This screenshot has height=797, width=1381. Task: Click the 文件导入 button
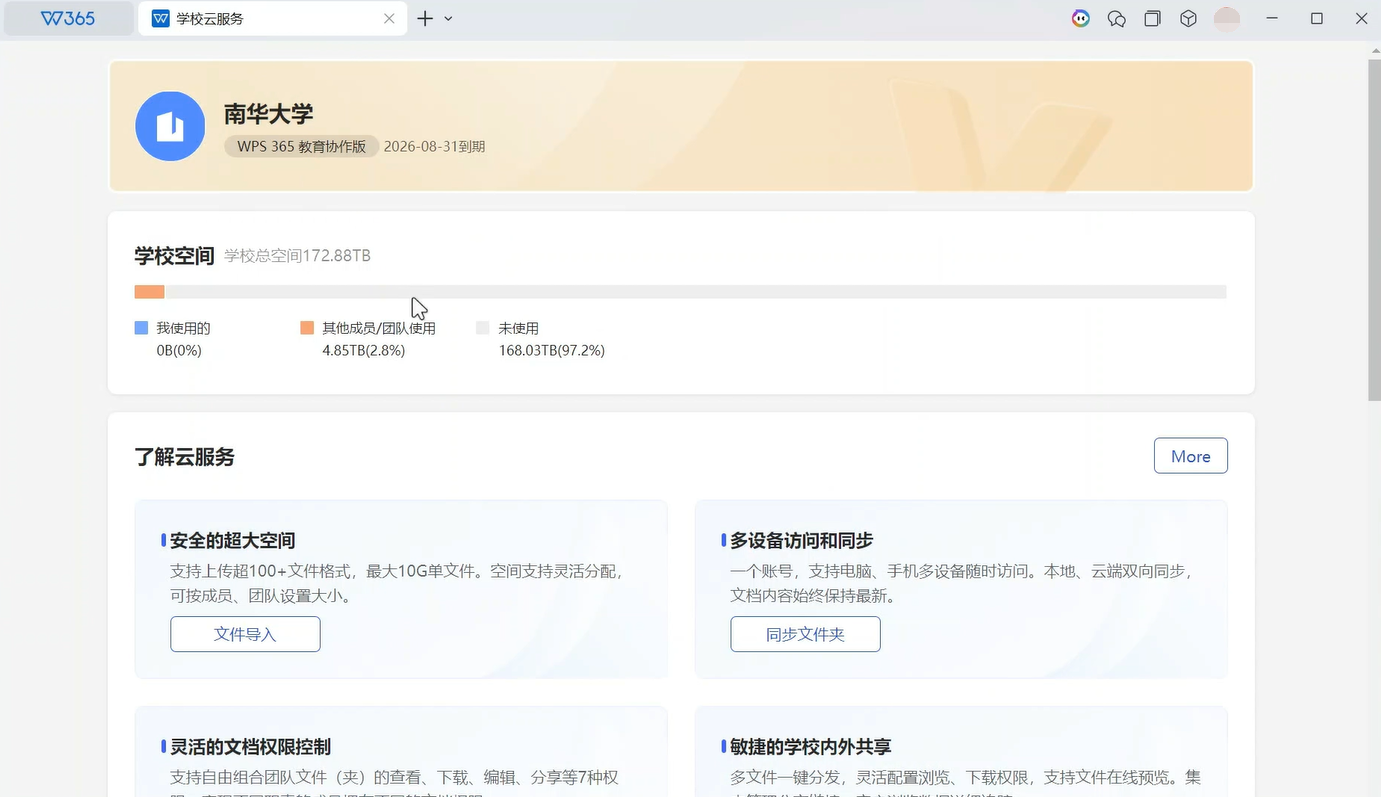(x=245, y=634)
